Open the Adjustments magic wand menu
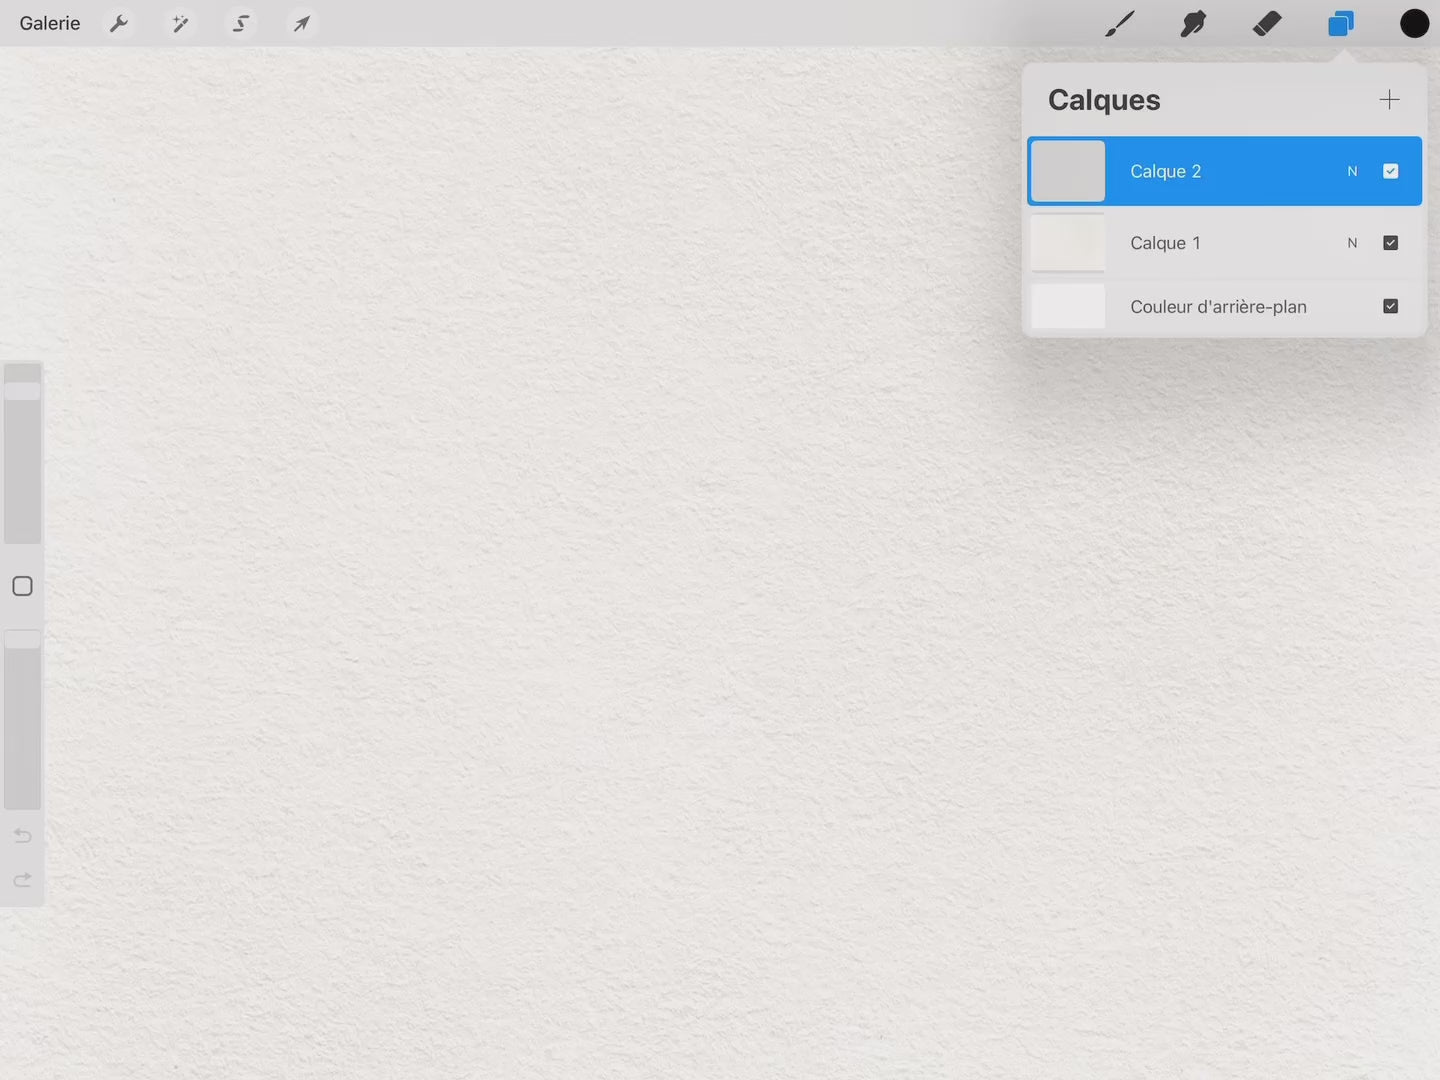Screen dimensions: 1440x1080 coord(180,23)
